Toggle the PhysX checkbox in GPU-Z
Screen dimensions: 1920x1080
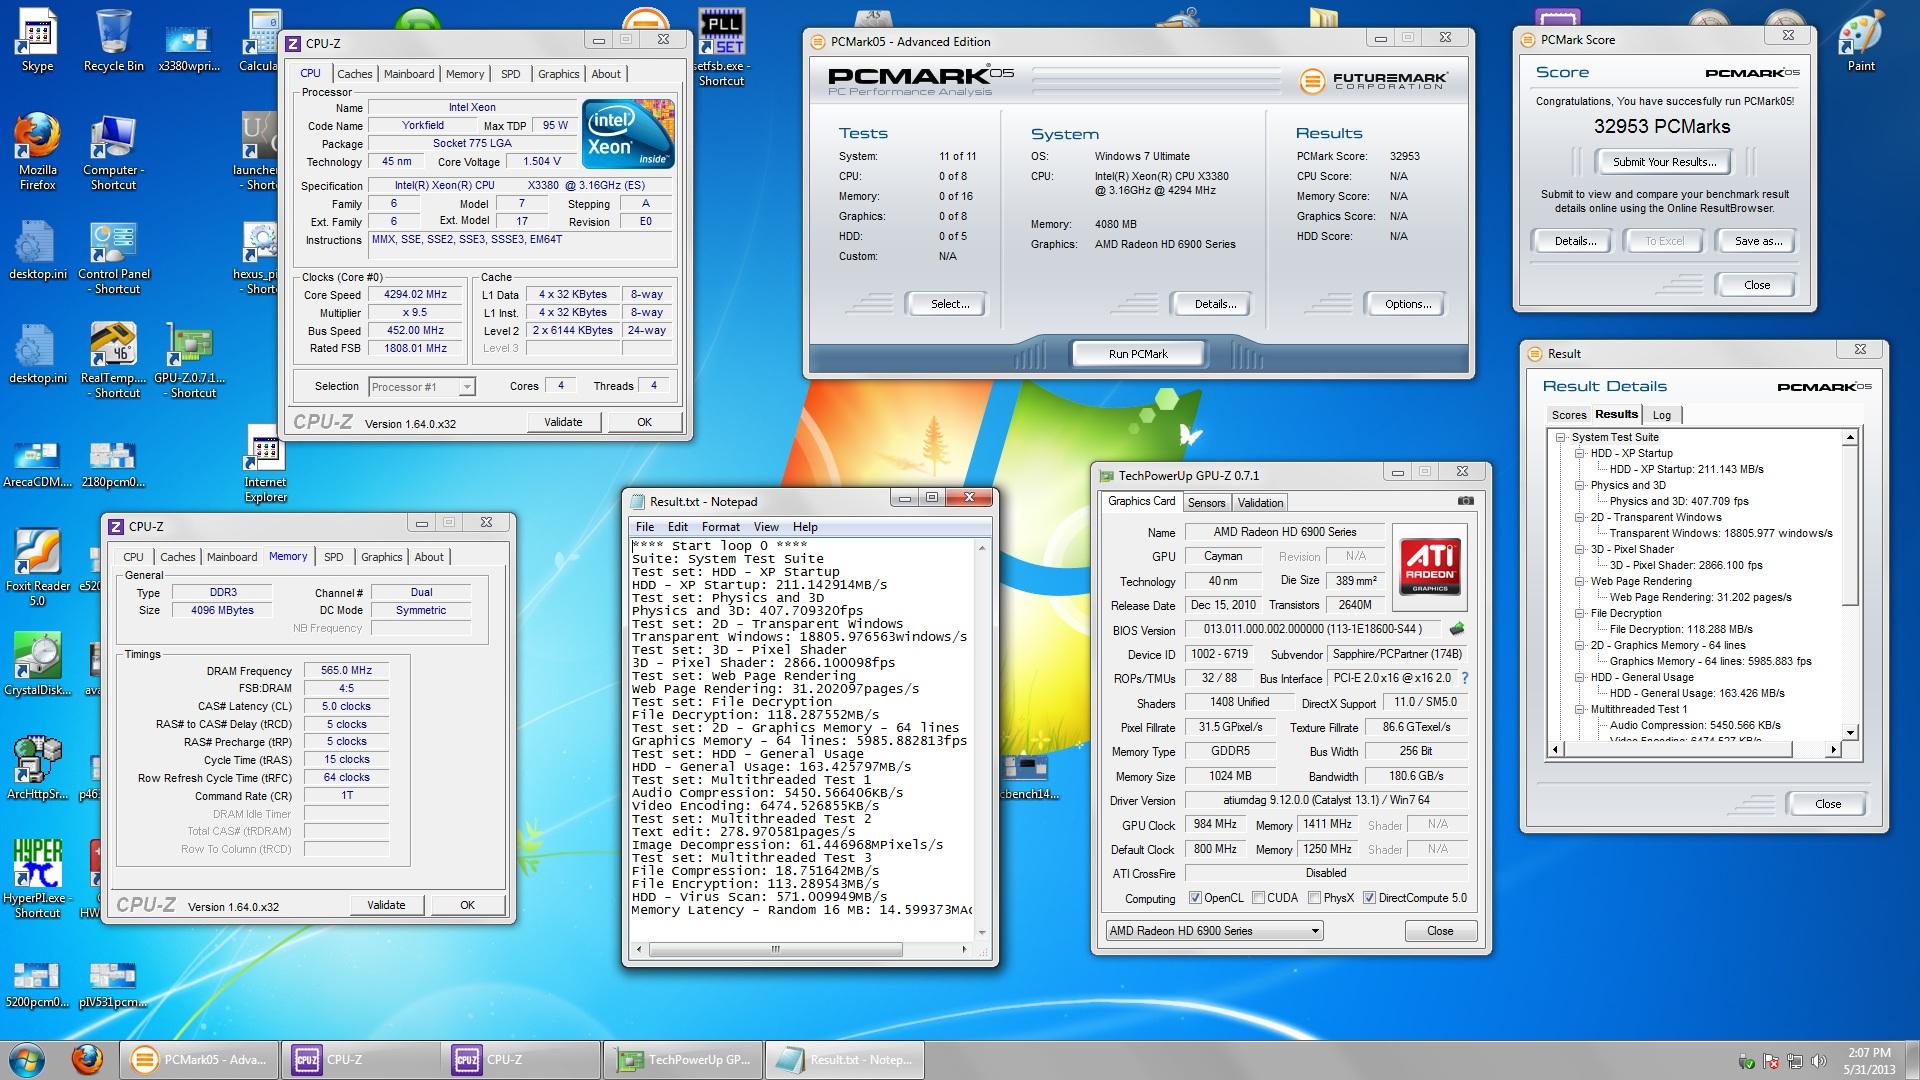click(1314, 898)
